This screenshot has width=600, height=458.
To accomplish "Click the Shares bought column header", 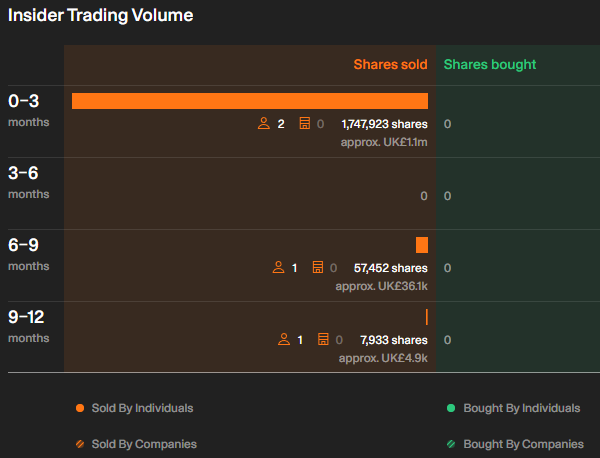I will 490,65.
